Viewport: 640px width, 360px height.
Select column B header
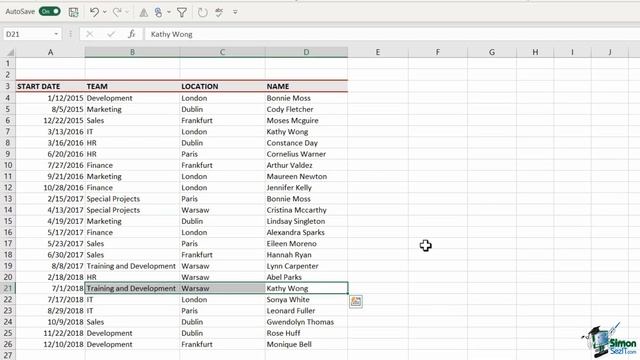tap(132, 52)
